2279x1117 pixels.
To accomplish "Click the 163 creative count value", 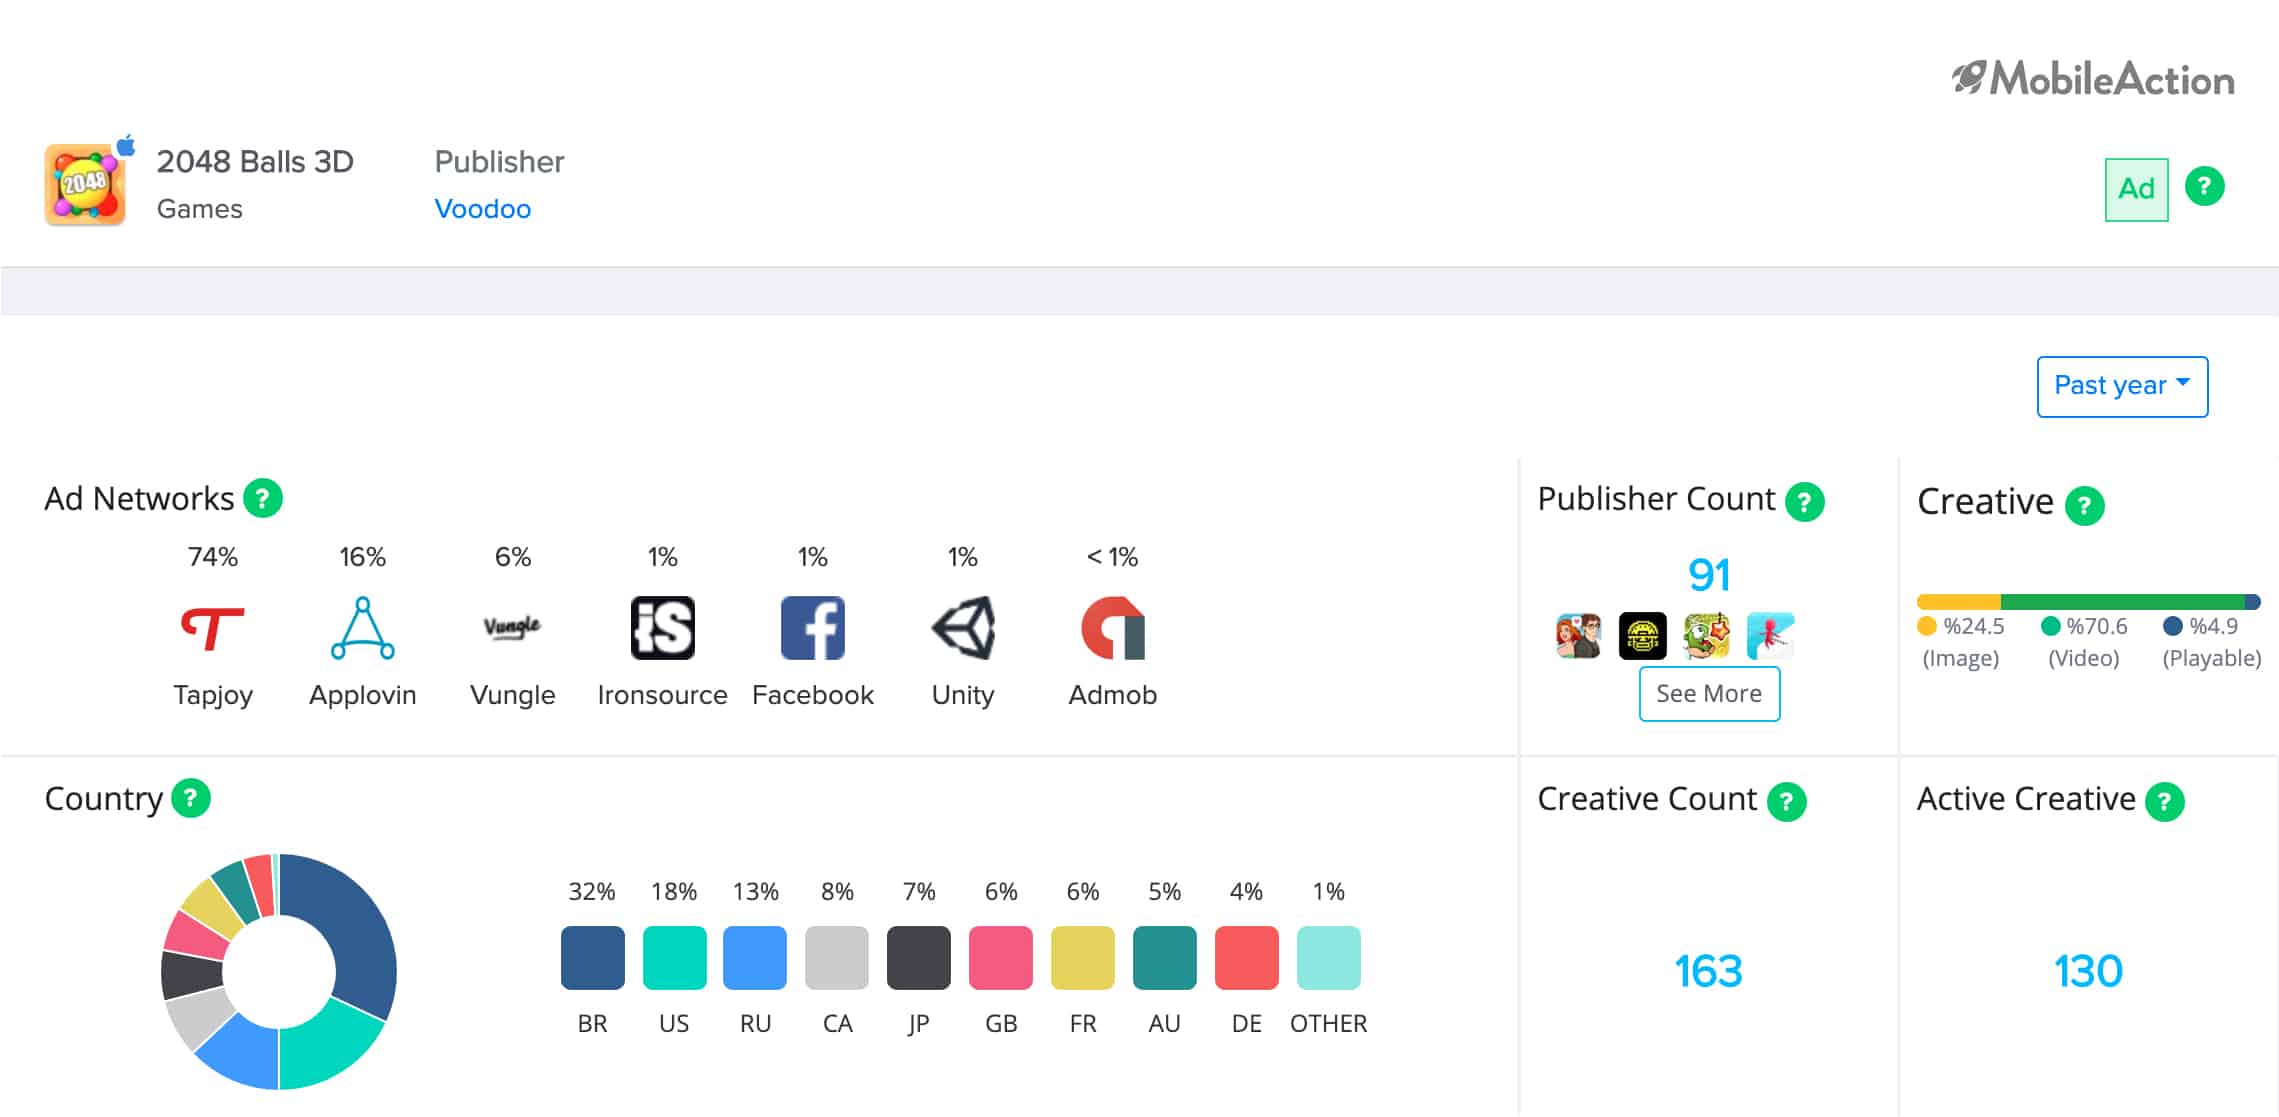I will point(1709,971).
